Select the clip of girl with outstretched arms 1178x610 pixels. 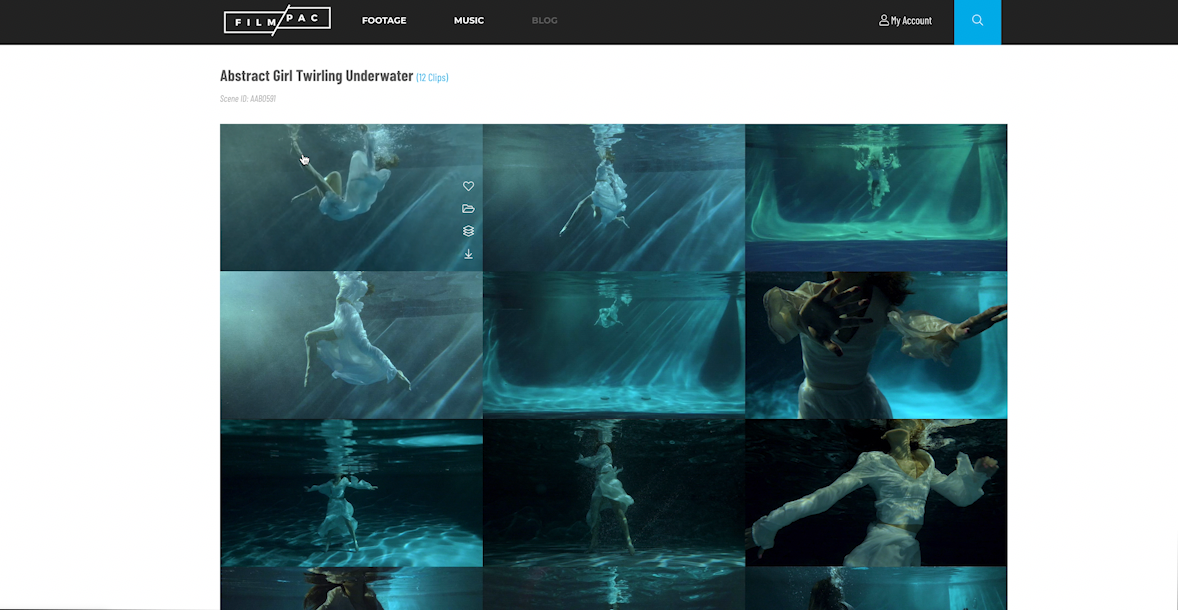(876, 491)
